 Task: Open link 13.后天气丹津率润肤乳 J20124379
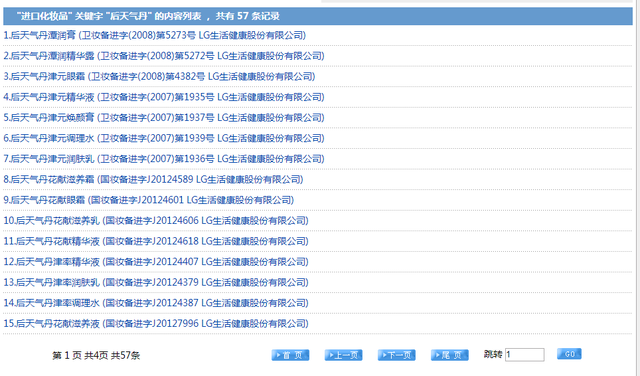click(x=156, y=282)
